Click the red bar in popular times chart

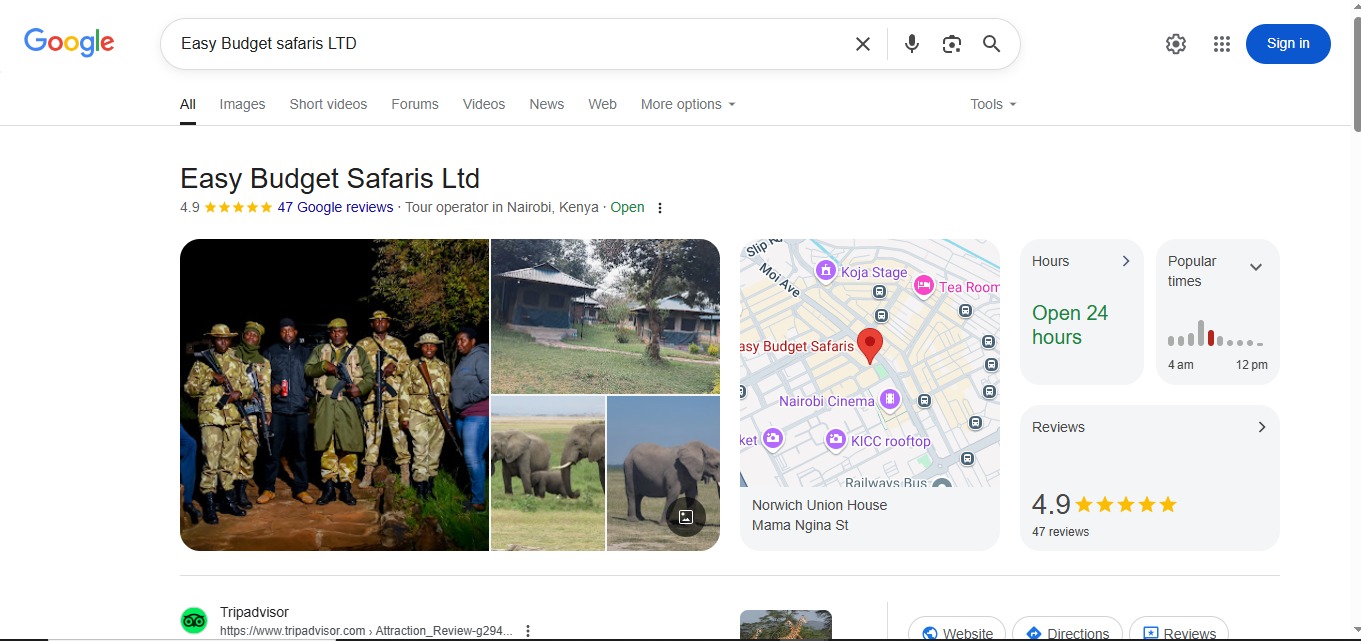click(1211, 338)
